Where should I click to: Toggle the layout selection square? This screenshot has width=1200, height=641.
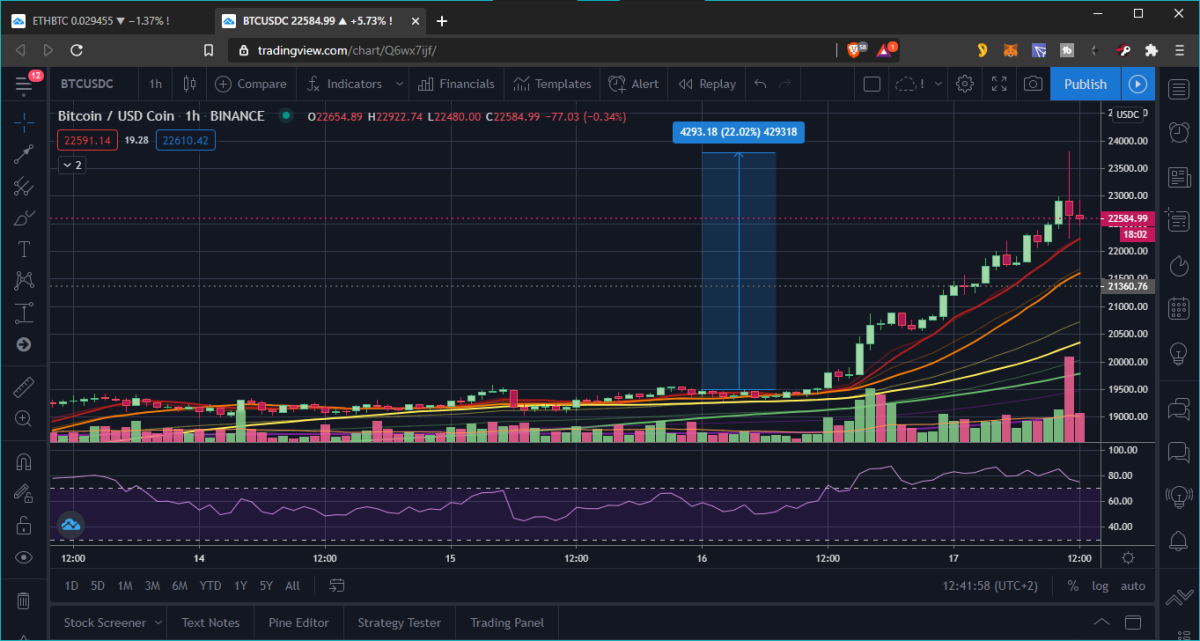pyautogui.click(x=872, y=84)
